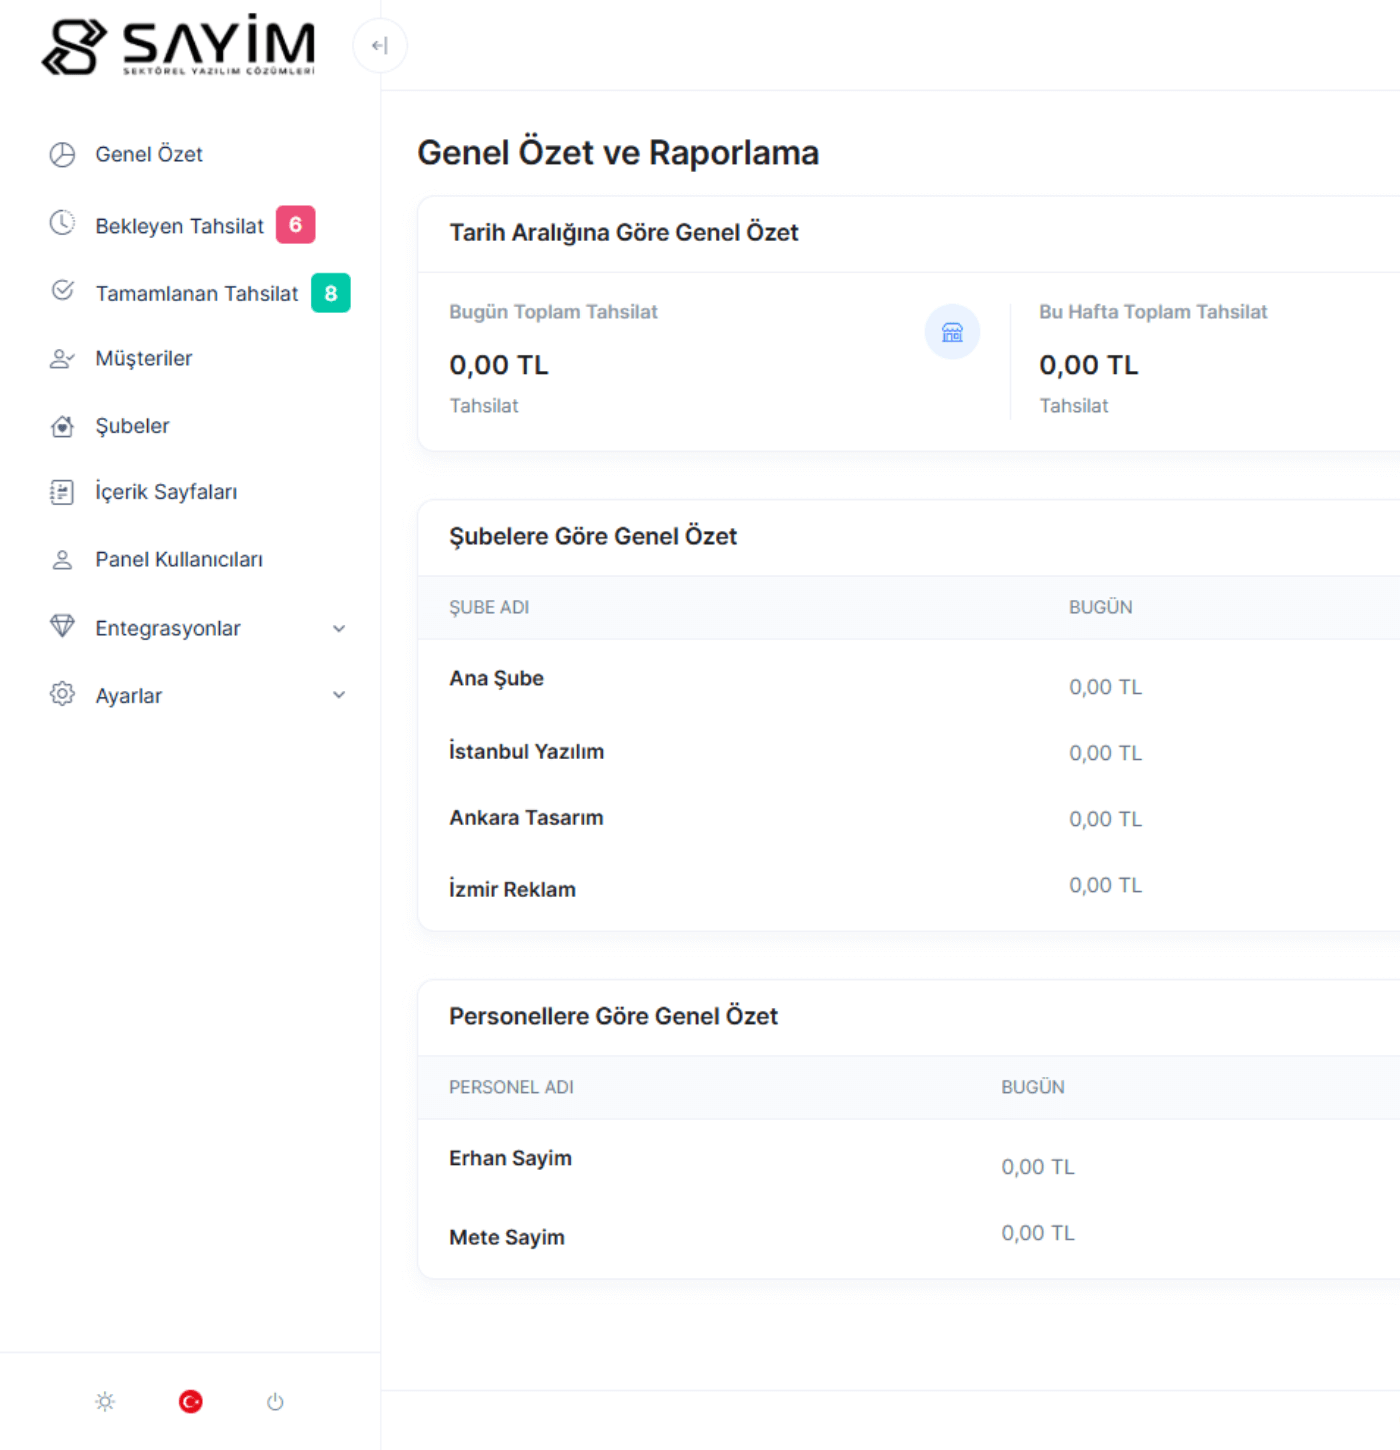Collapse the sidebar with the arrow button
Viewport: 1400px width, 1450px height.
(380, 46)
